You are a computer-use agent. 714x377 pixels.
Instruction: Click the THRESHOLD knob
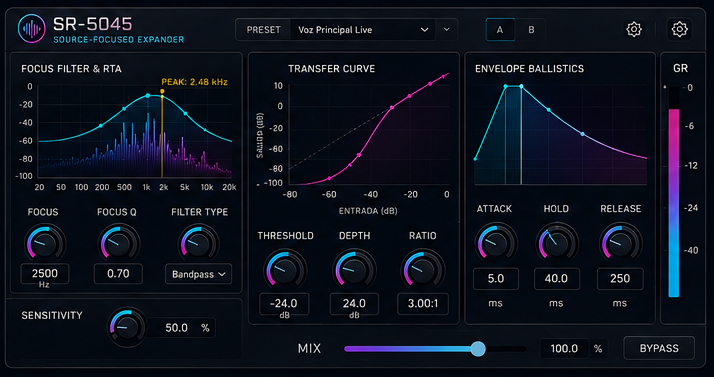point(285,269)
